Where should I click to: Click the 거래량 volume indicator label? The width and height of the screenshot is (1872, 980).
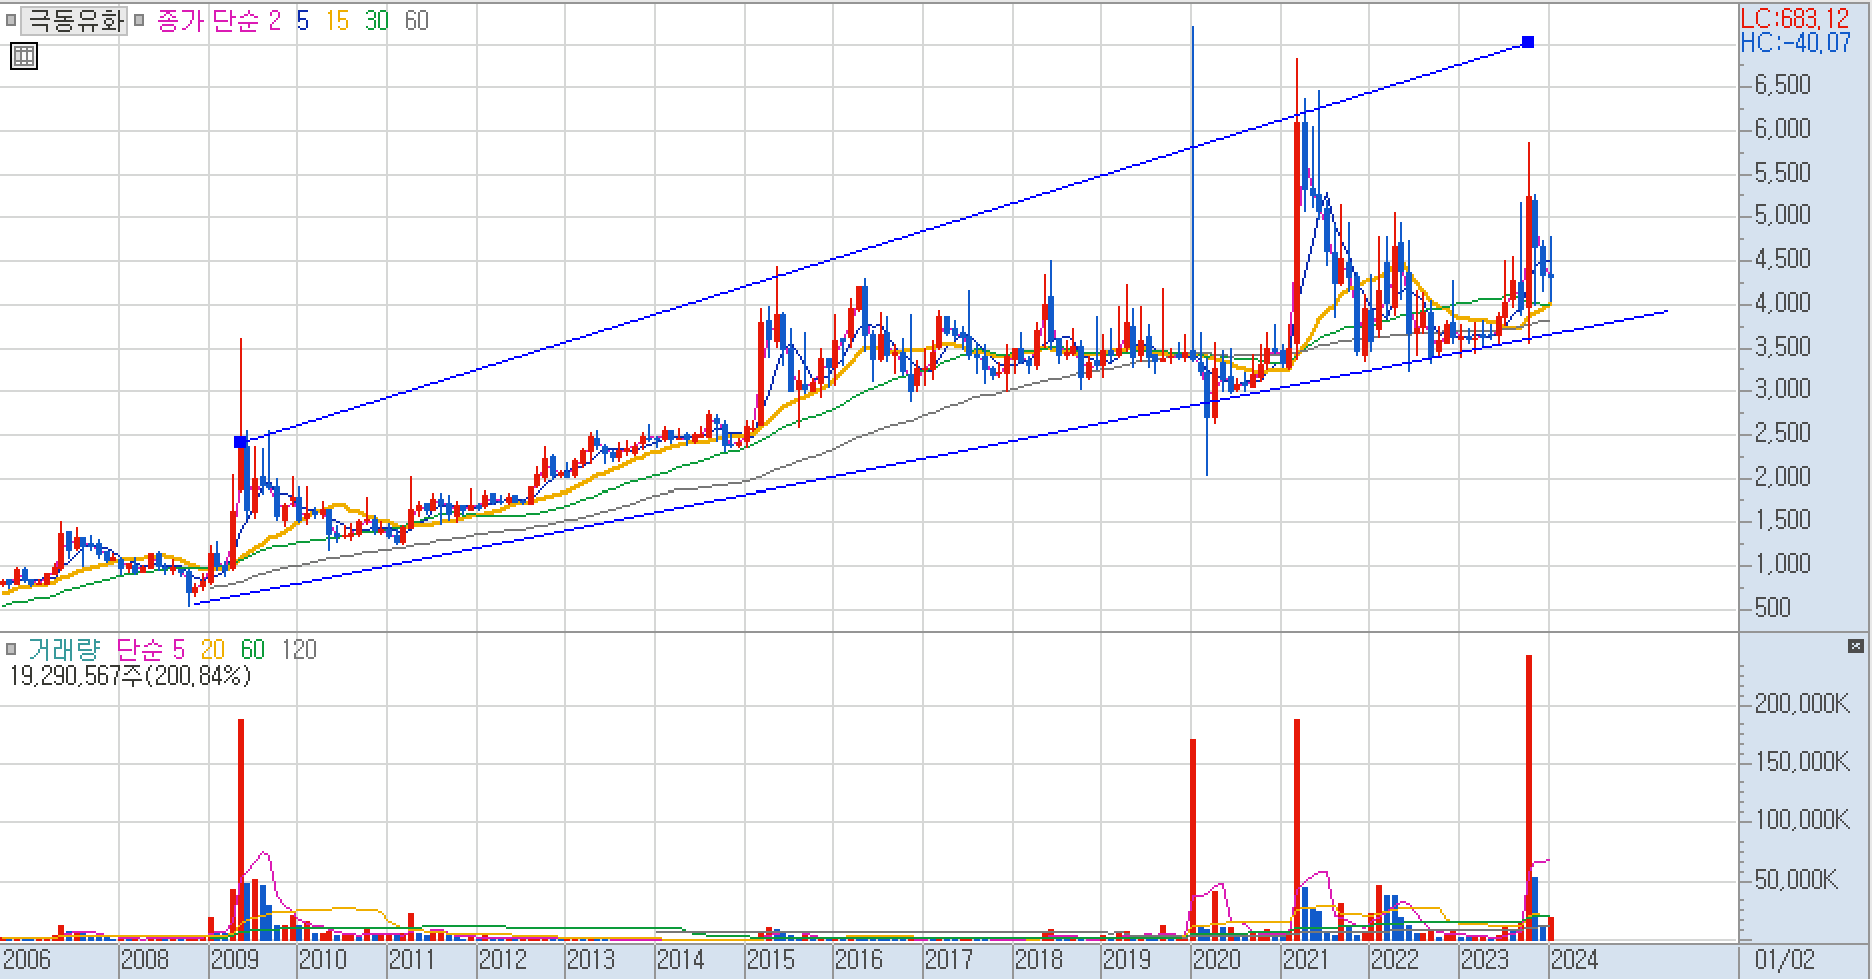click(64, 650)
